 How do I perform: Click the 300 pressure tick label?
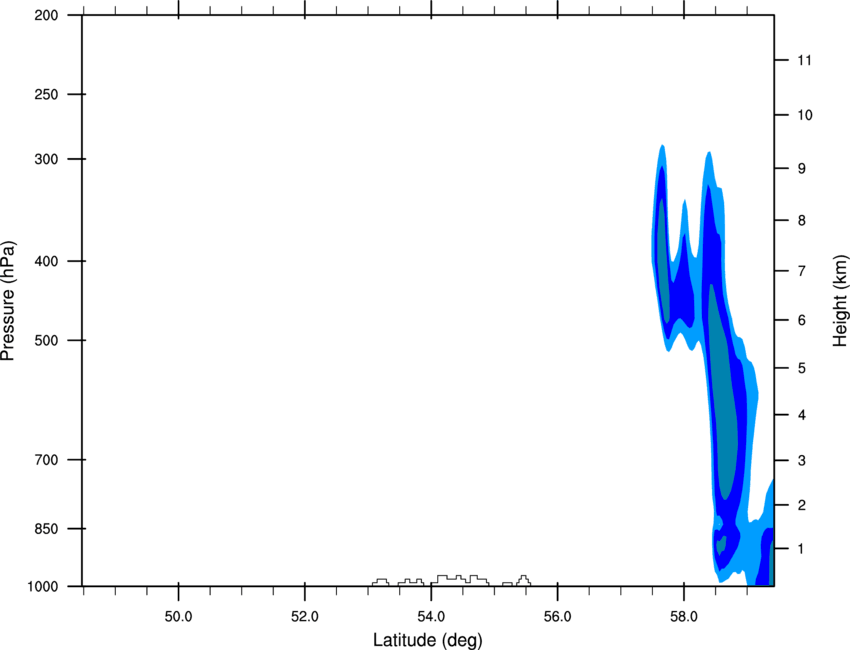pyautogui.click(x=46, y=159)
